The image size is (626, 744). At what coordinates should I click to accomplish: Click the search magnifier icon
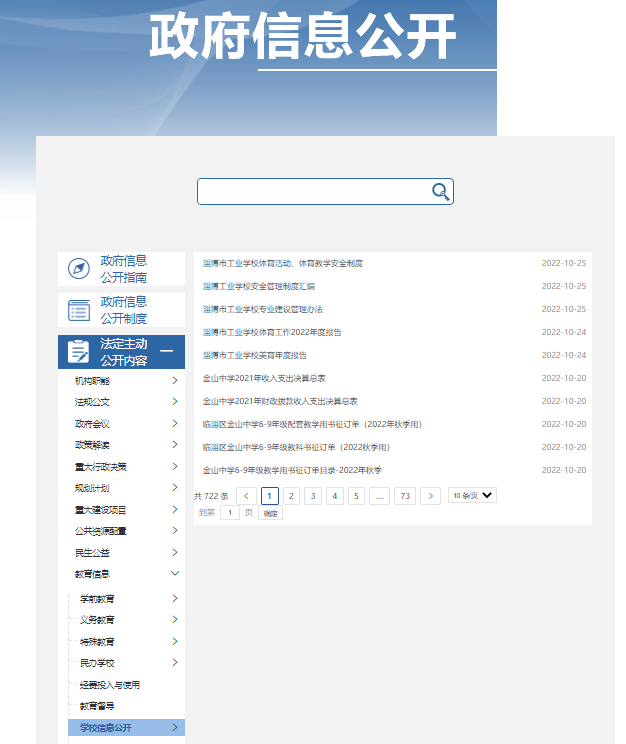click(440, 192)
